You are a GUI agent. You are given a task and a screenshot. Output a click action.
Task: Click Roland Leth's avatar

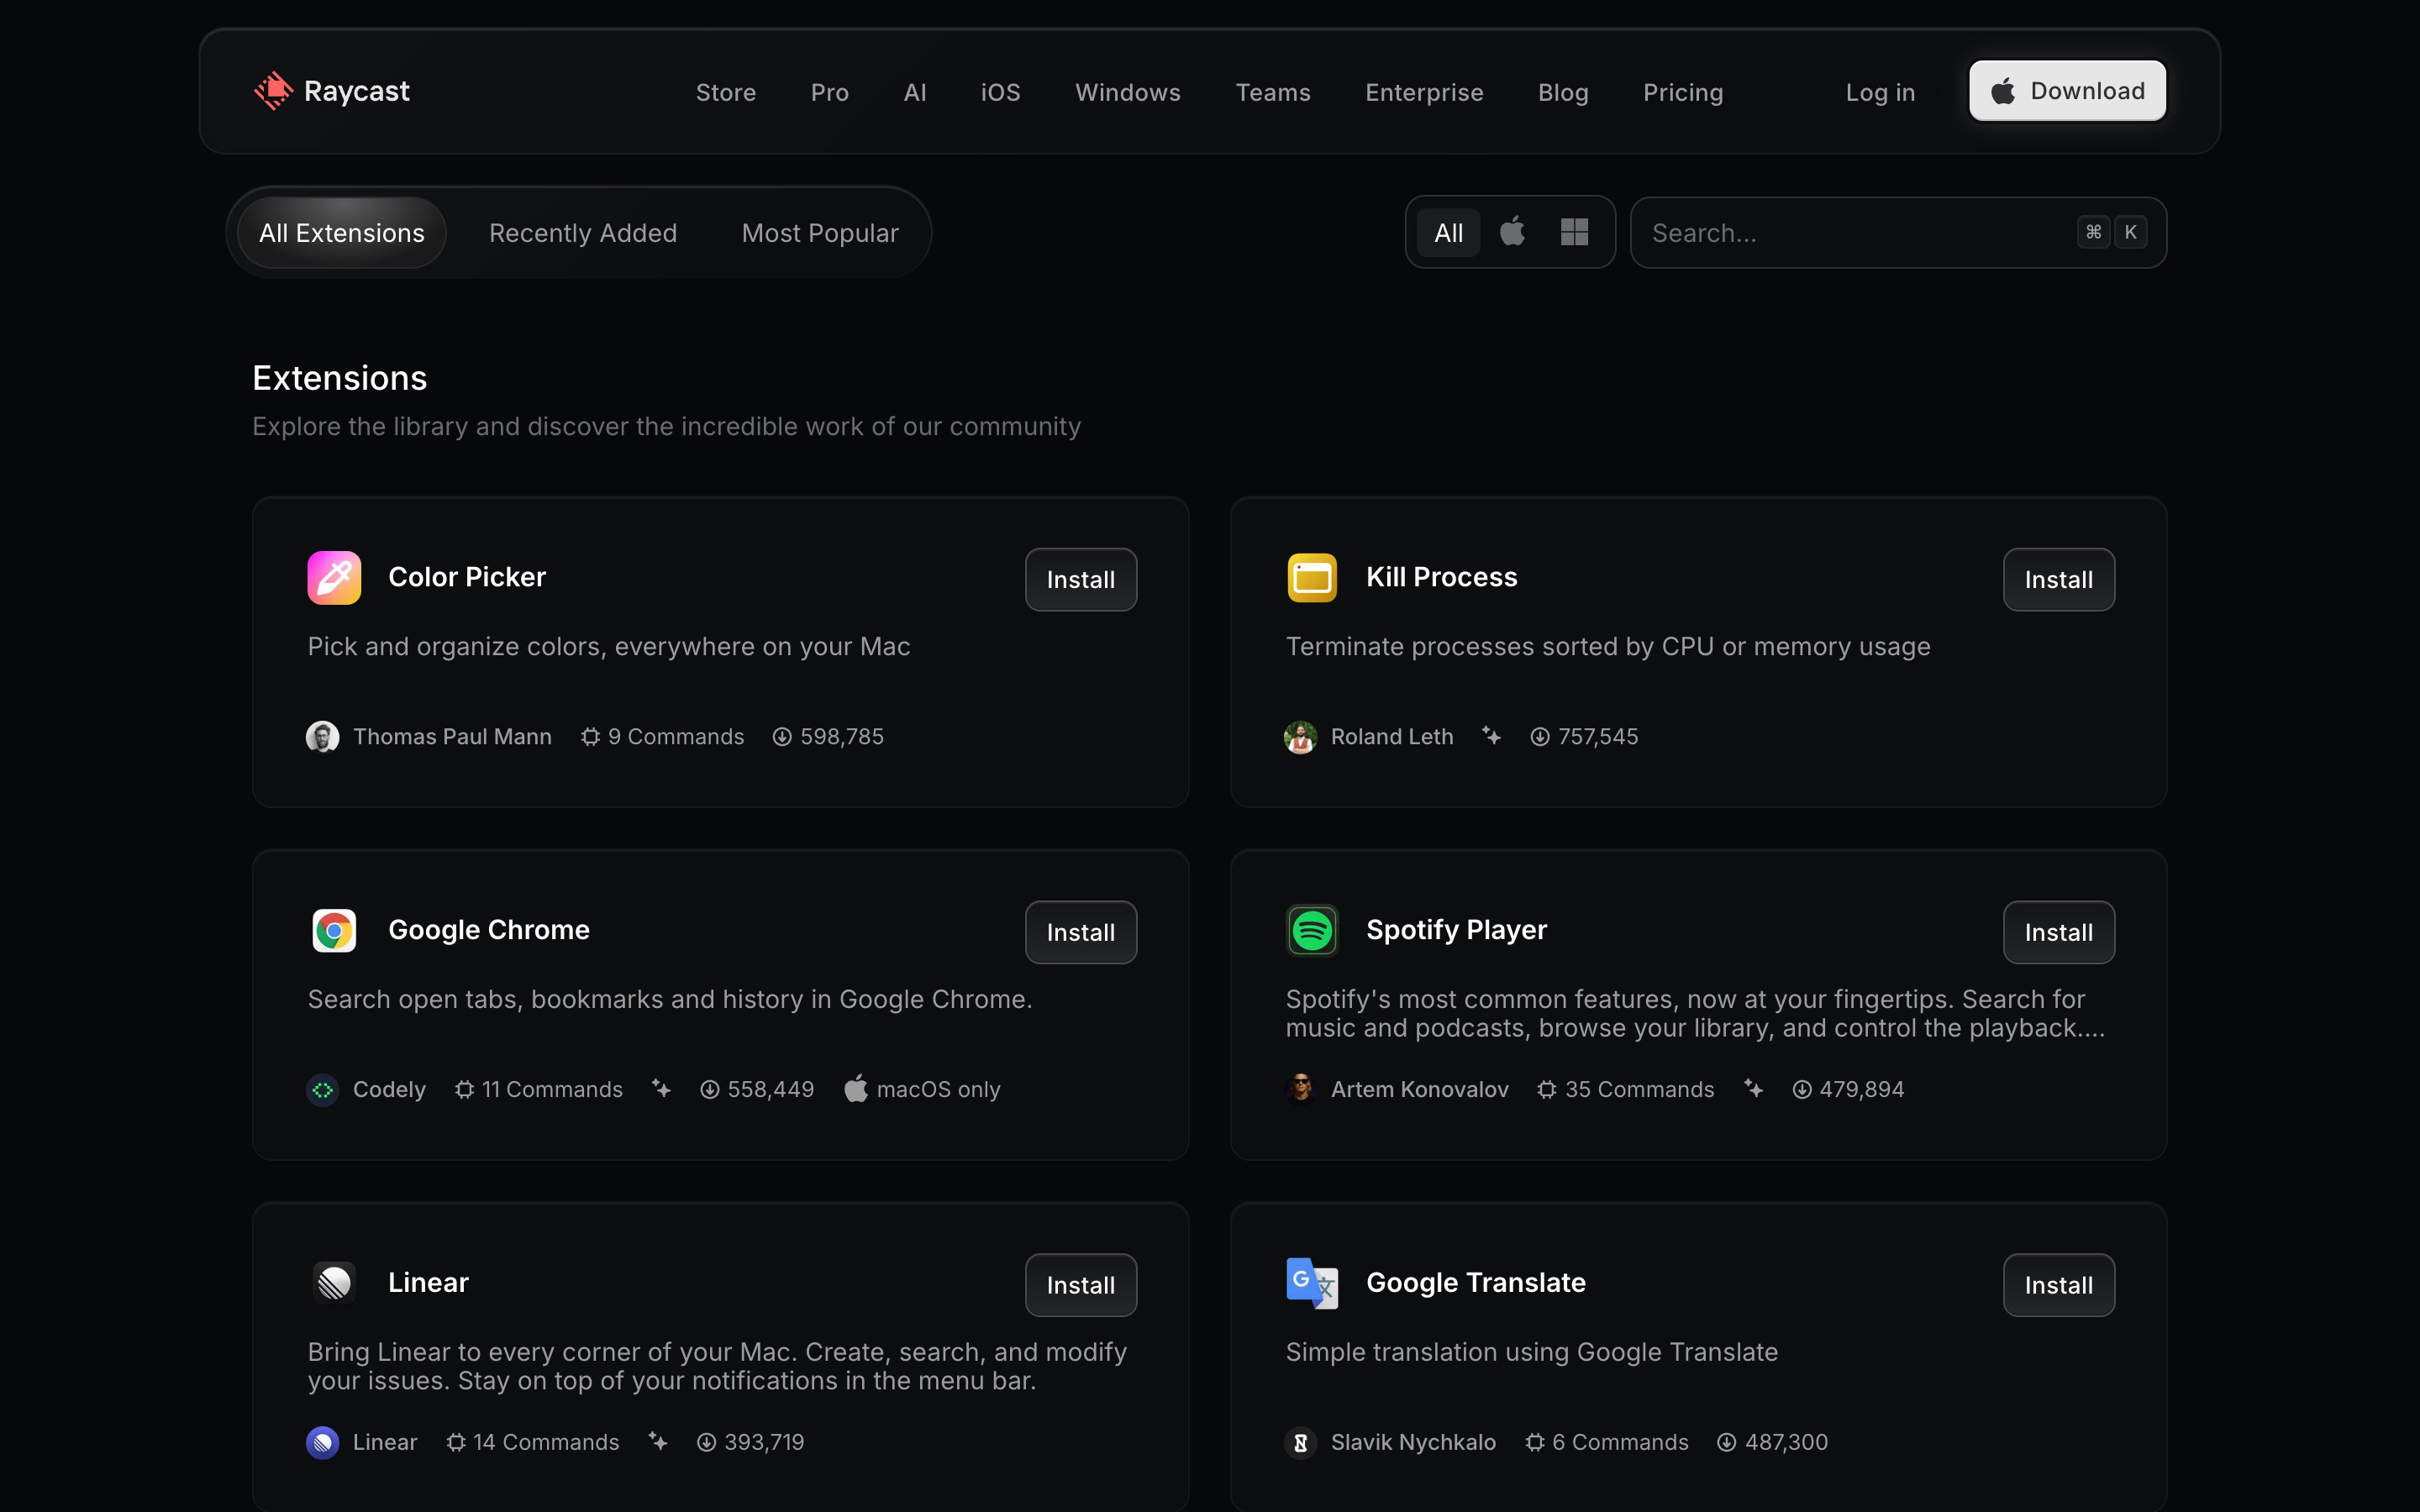pyautogui.click(x=1300, y=737)
